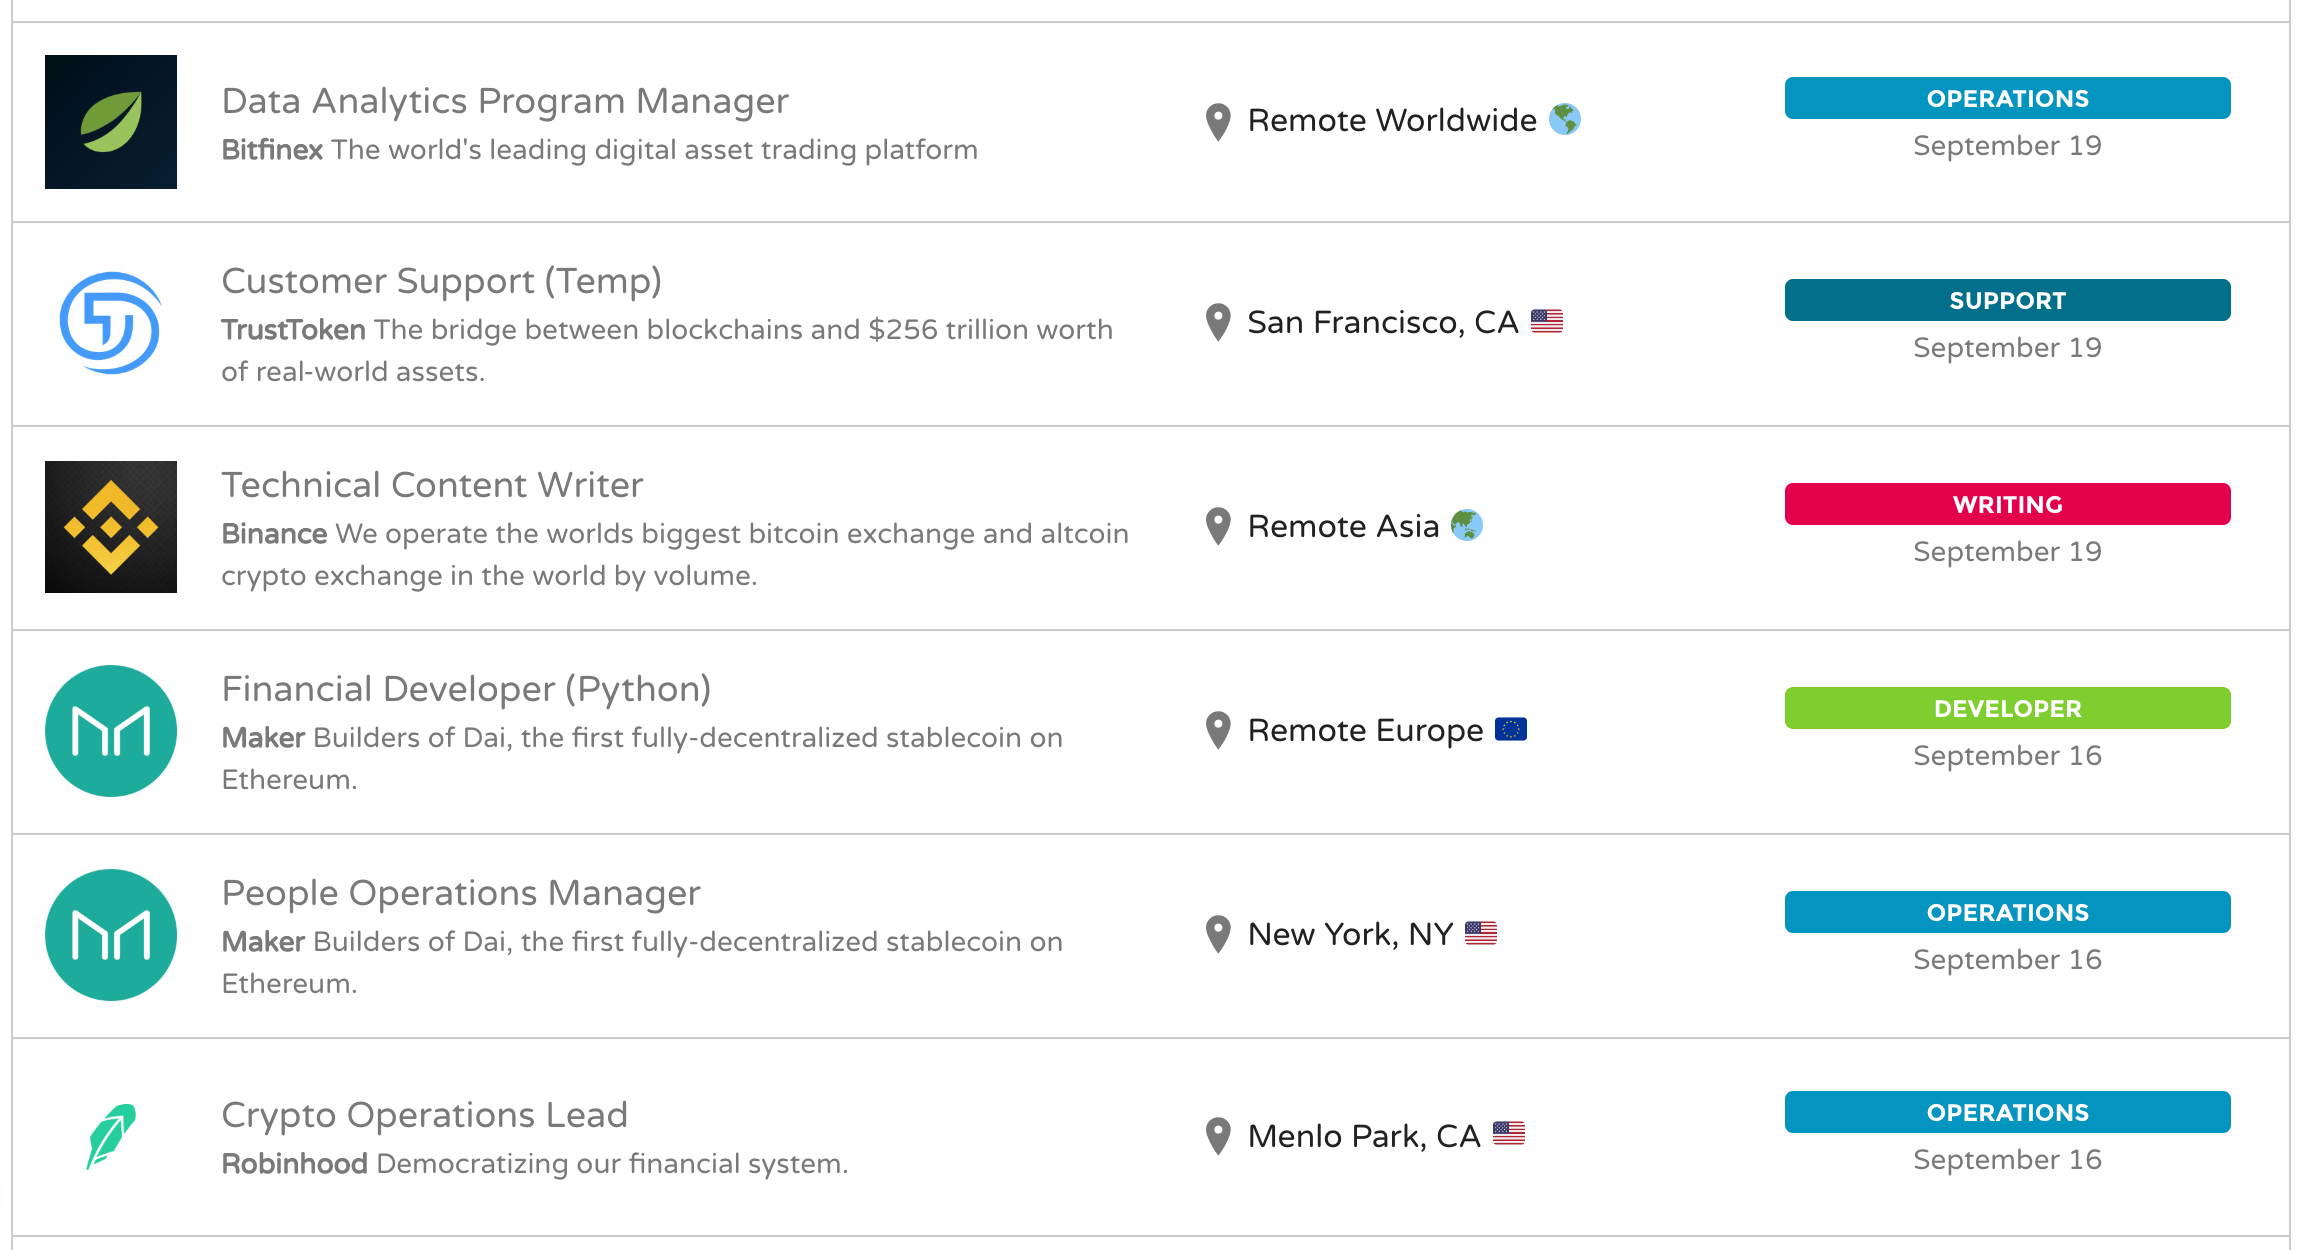
Task: Select the red WRITING category tag
Action: click(x=2007, y=504)
